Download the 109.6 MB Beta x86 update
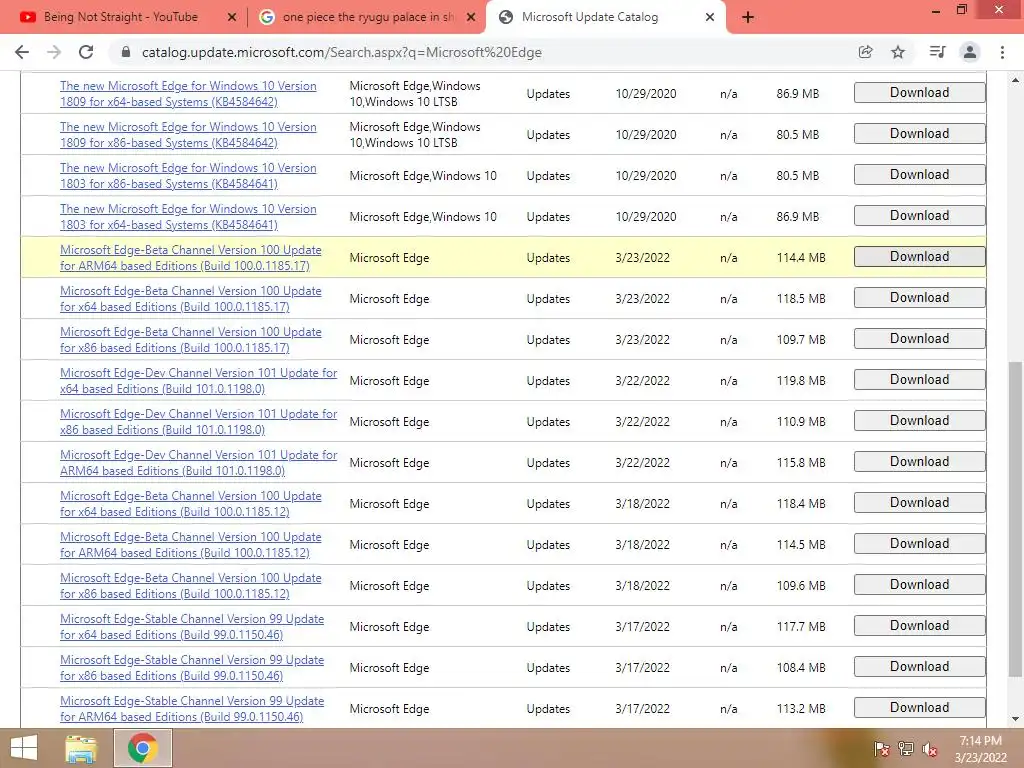Viewport: 1024px width, 768px height. (920, 584)
